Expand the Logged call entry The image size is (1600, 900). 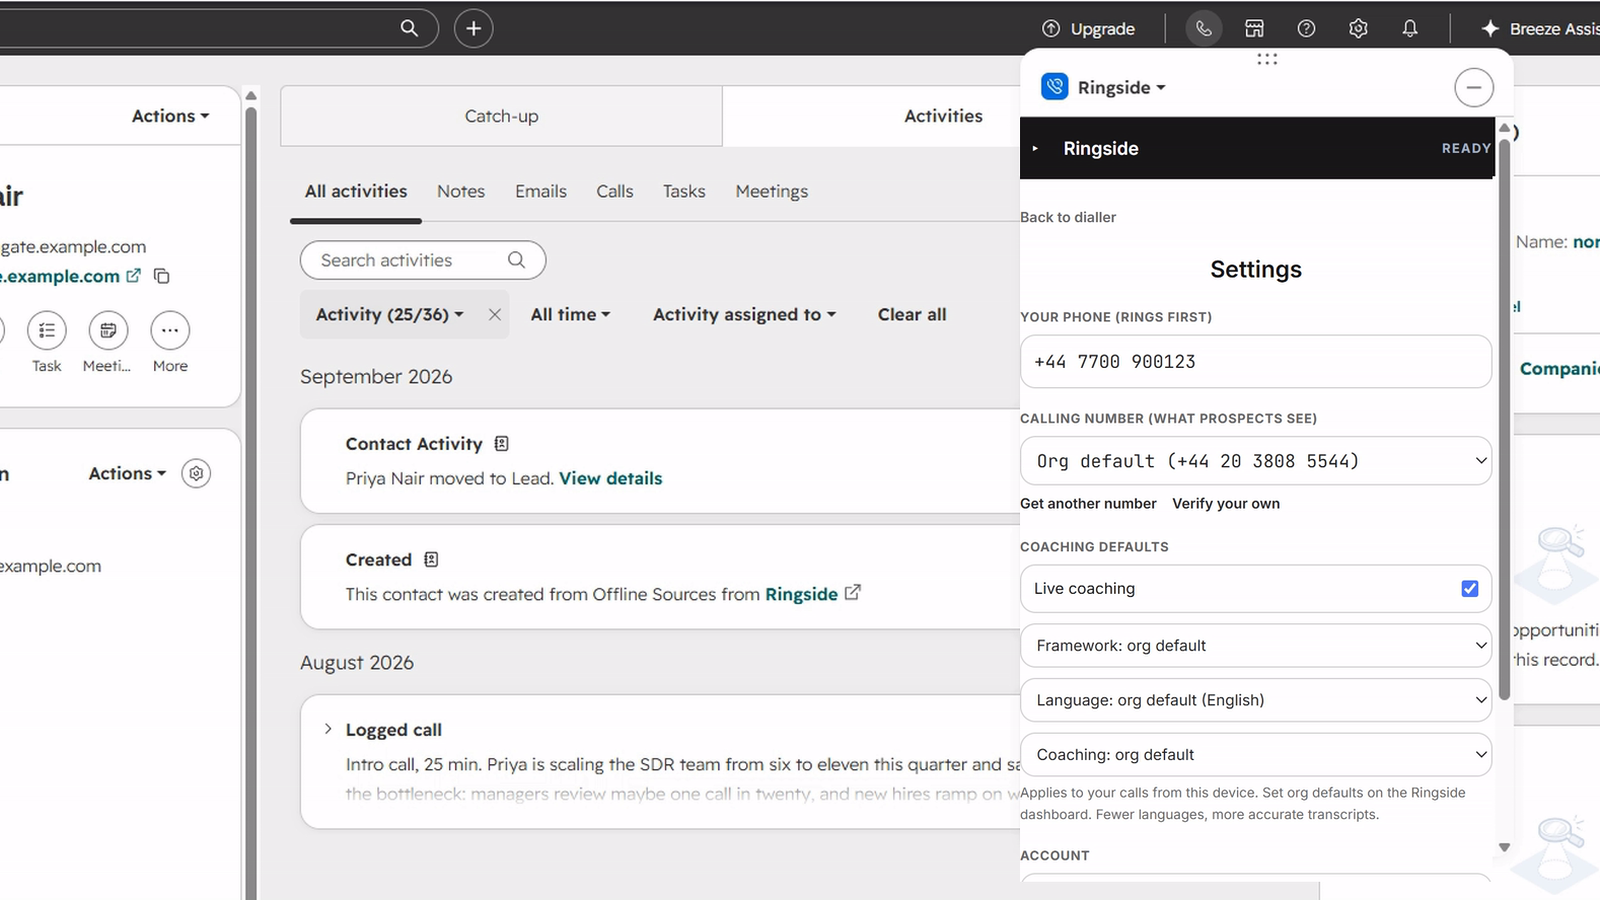(x=328, y=729)
